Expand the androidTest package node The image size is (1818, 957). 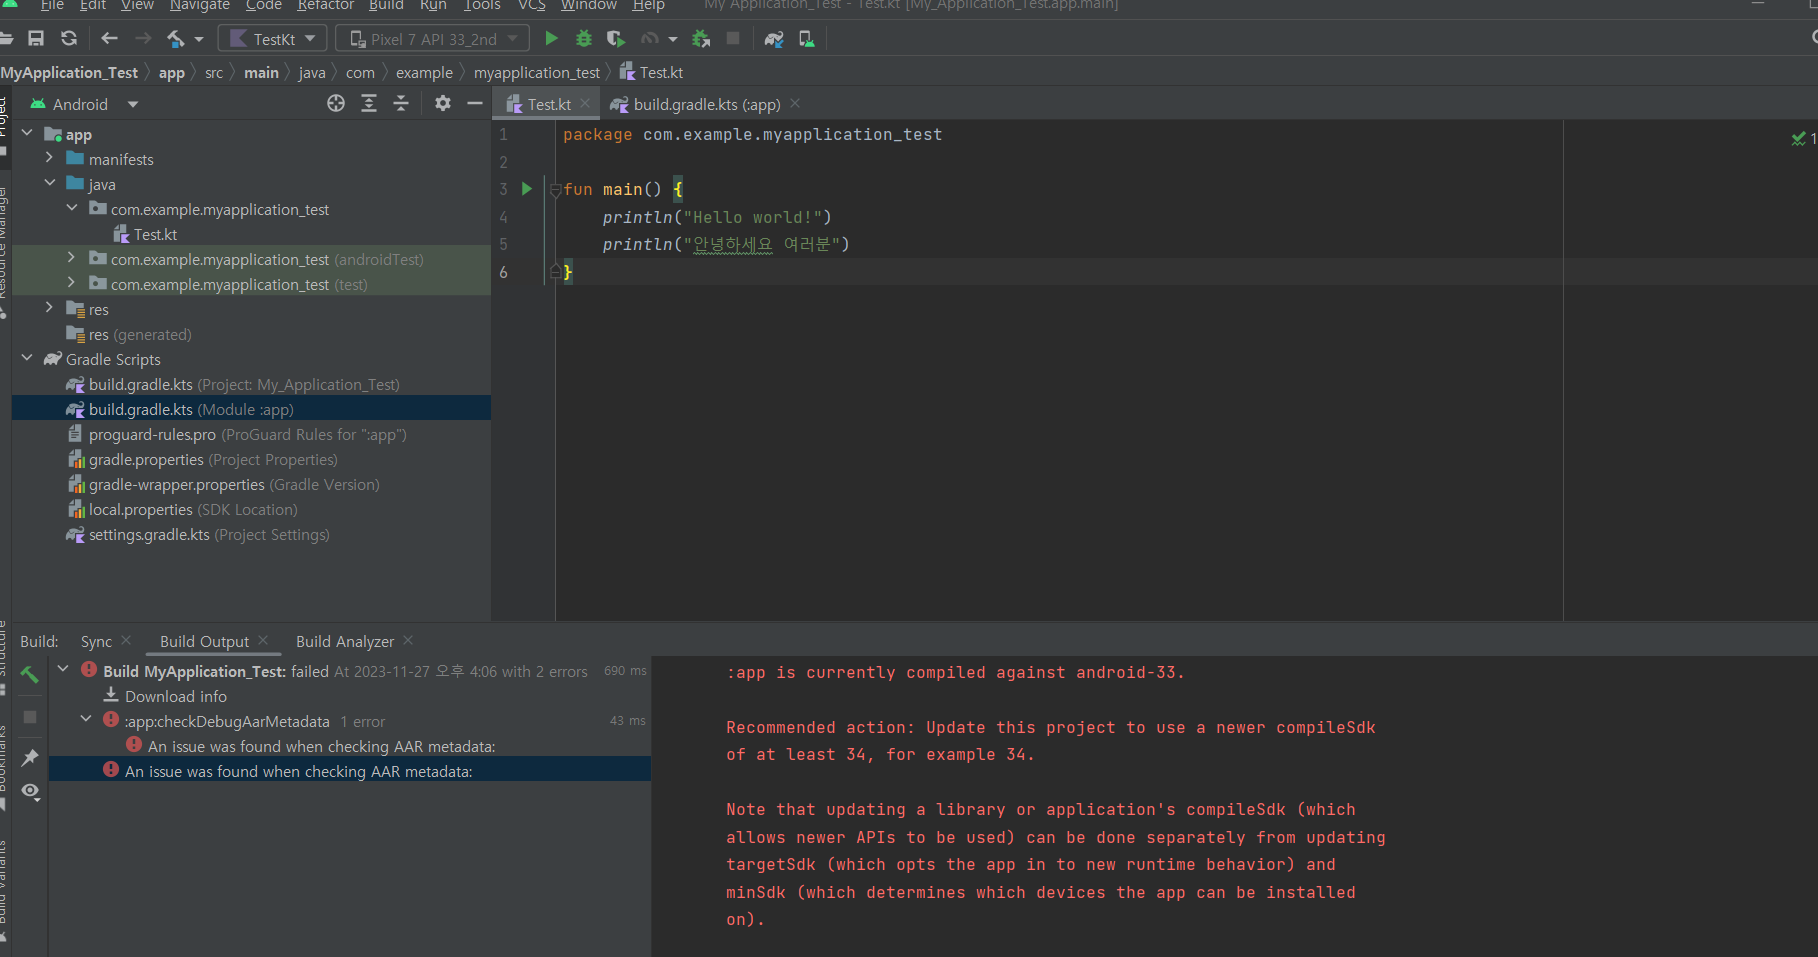[71, 258]
